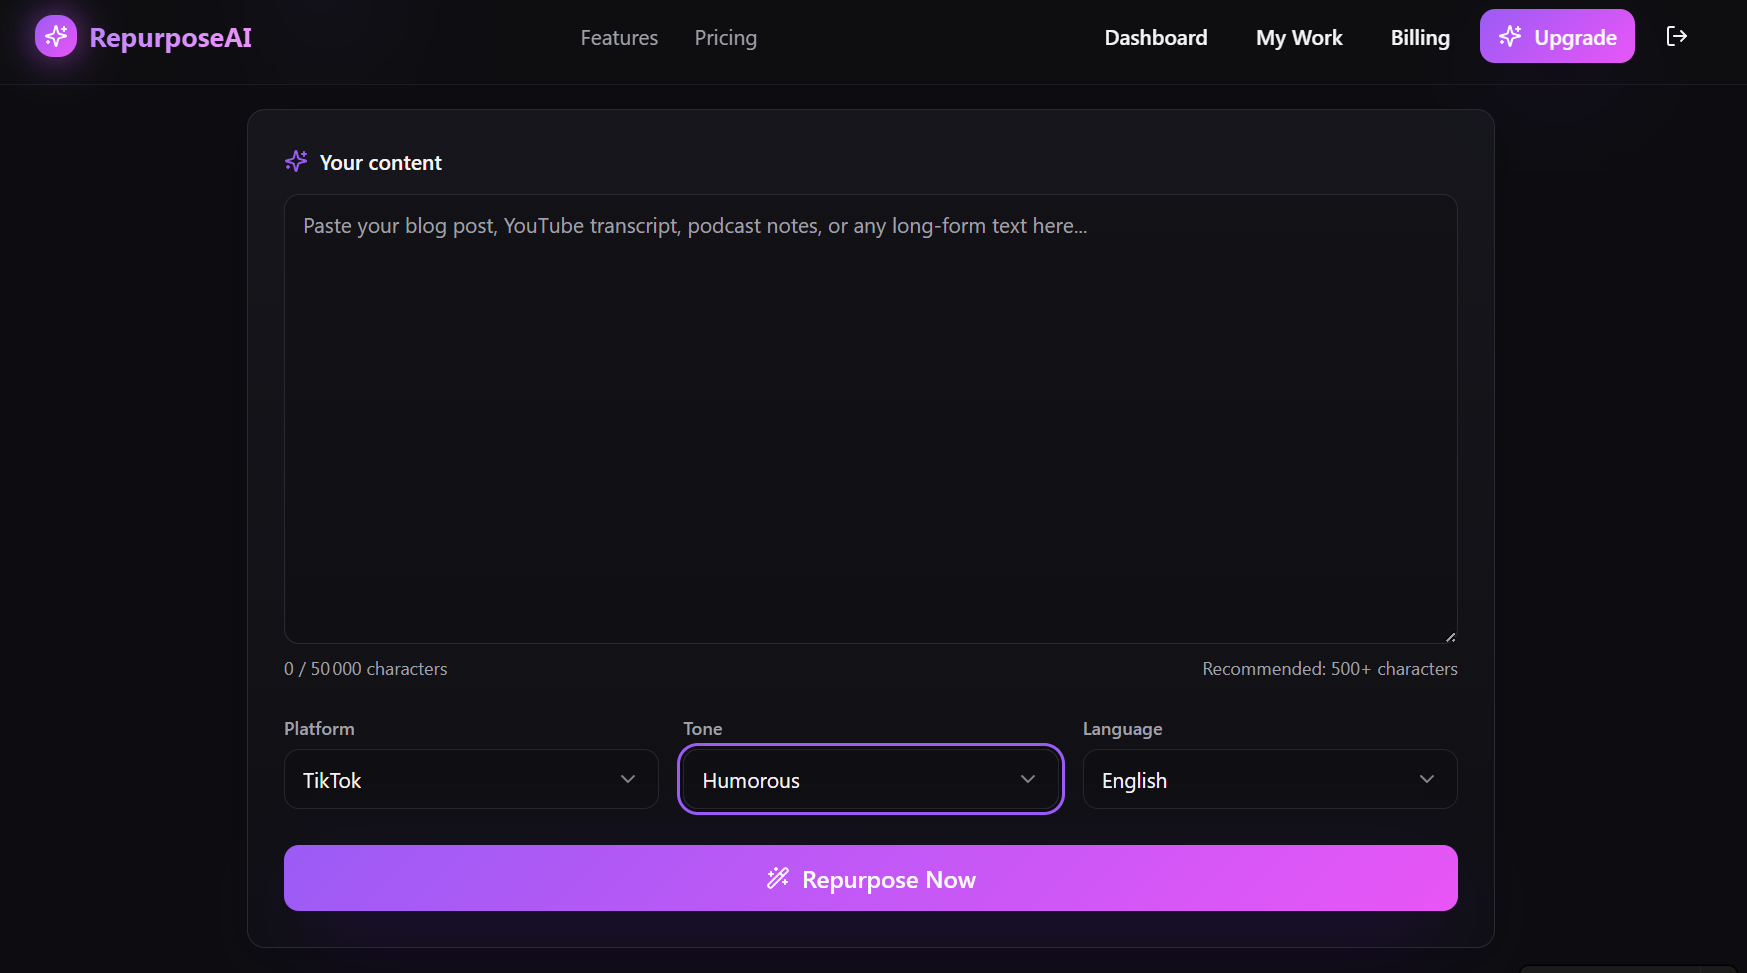The image size is (1747, 973).
Task: Open My Work section
Action: [1299, 38]
